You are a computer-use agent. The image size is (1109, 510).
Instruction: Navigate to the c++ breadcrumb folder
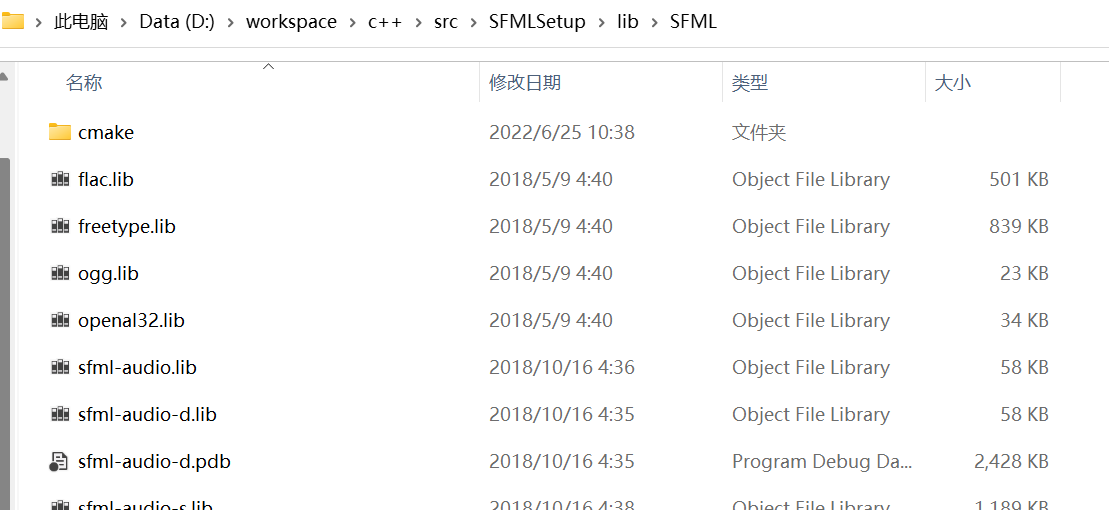coord(385,22)
